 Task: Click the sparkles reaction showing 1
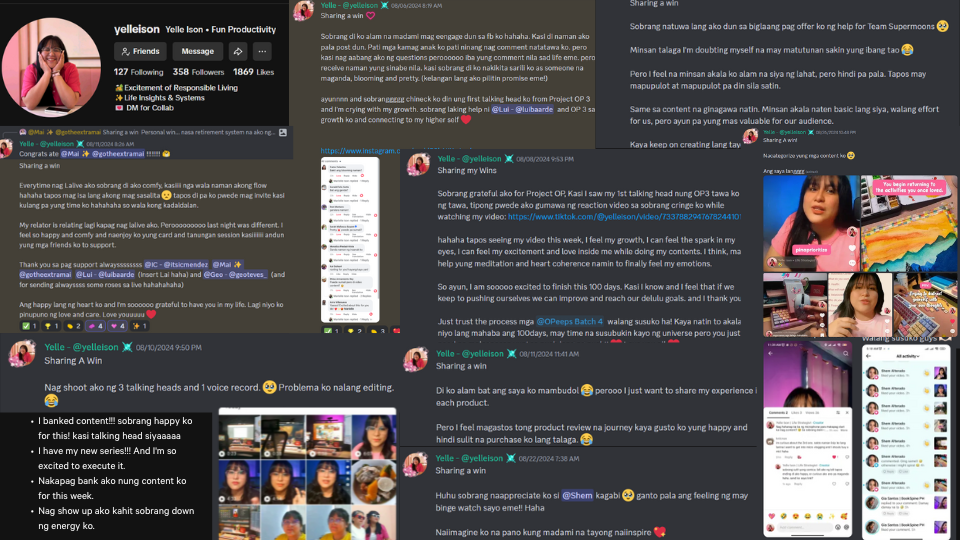139,326
